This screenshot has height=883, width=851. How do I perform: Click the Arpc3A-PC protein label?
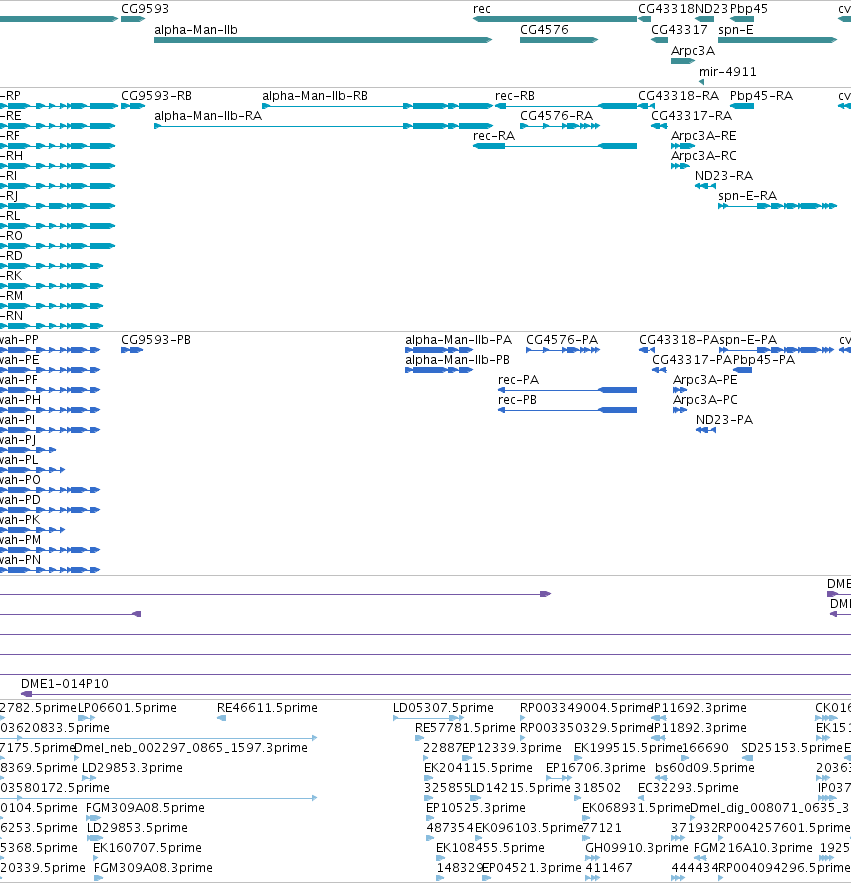coord(705,400)
